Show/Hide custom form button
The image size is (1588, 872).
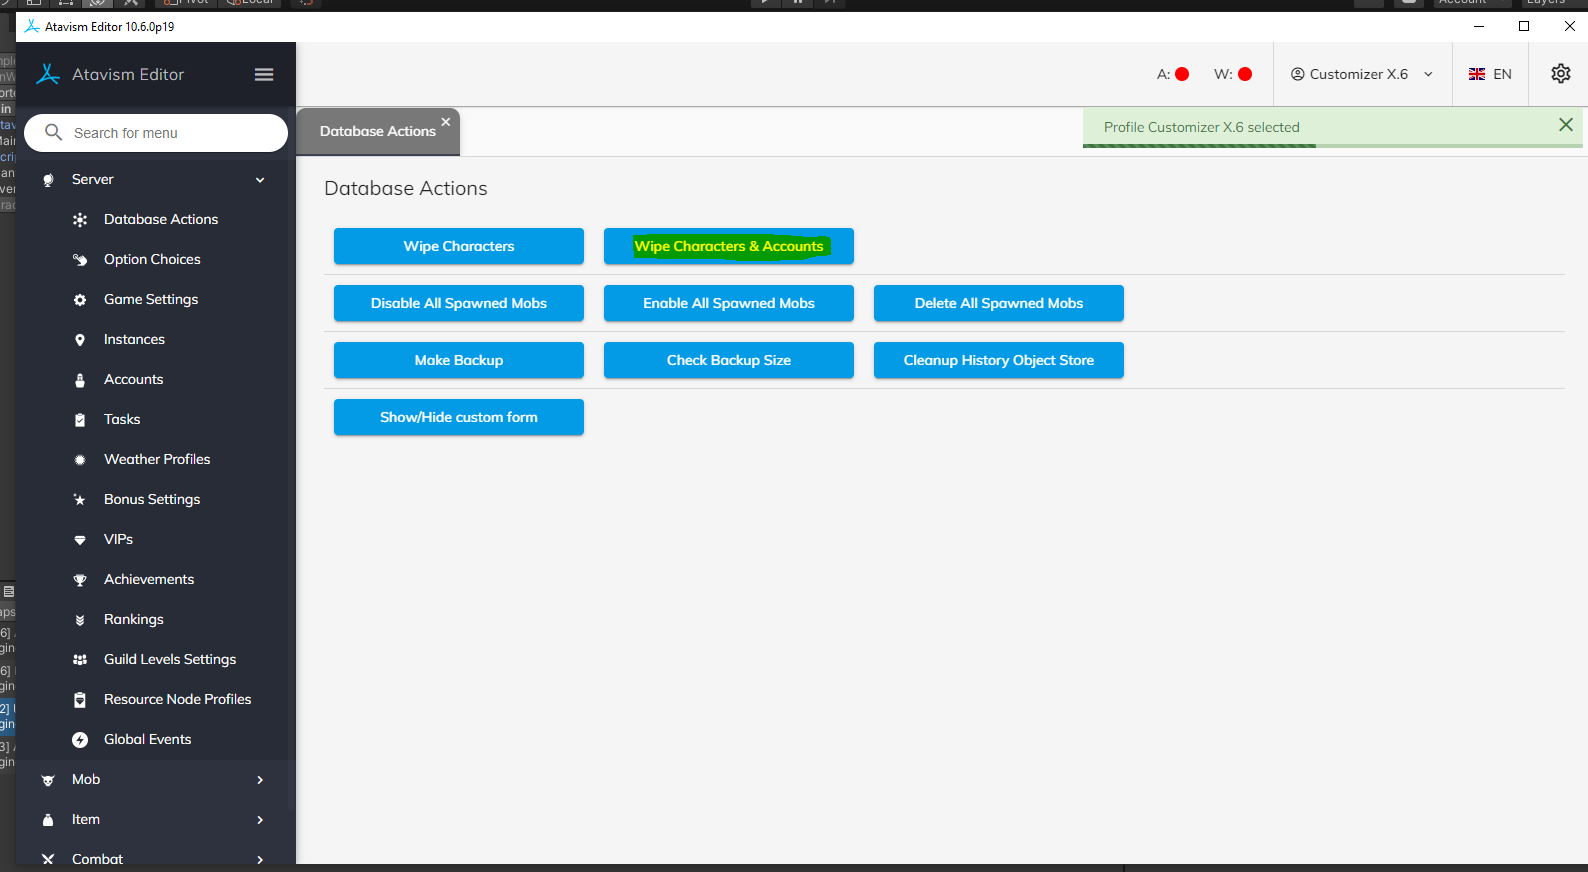458,417
